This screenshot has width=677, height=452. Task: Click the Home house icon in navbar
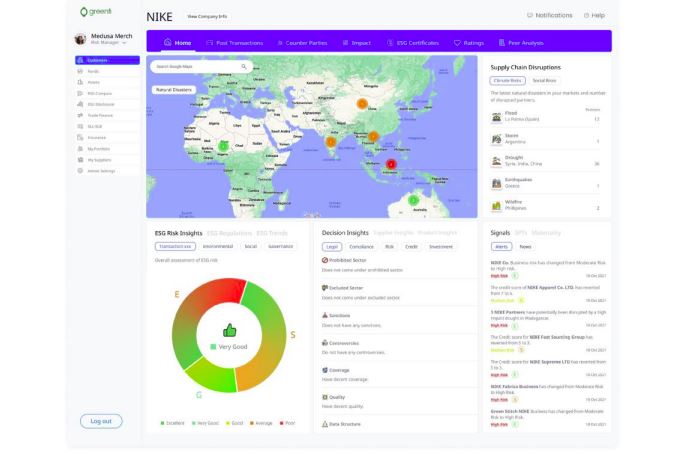point(168,42)
